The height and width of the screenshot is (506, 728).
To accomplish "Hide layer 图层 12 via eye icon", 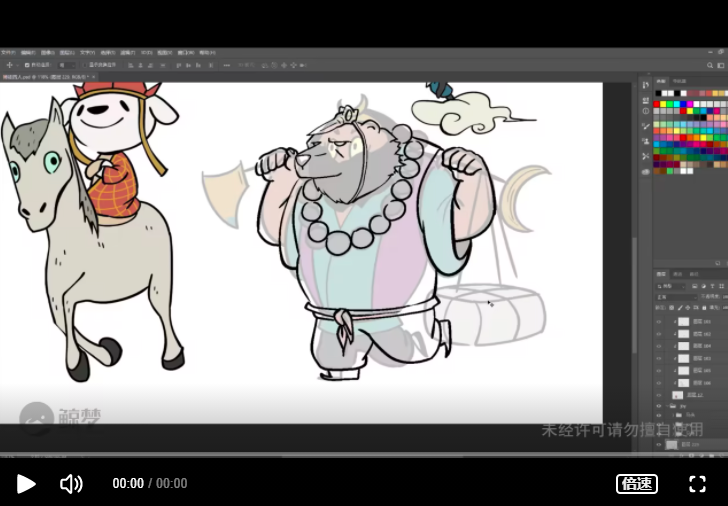I will 658,395.
